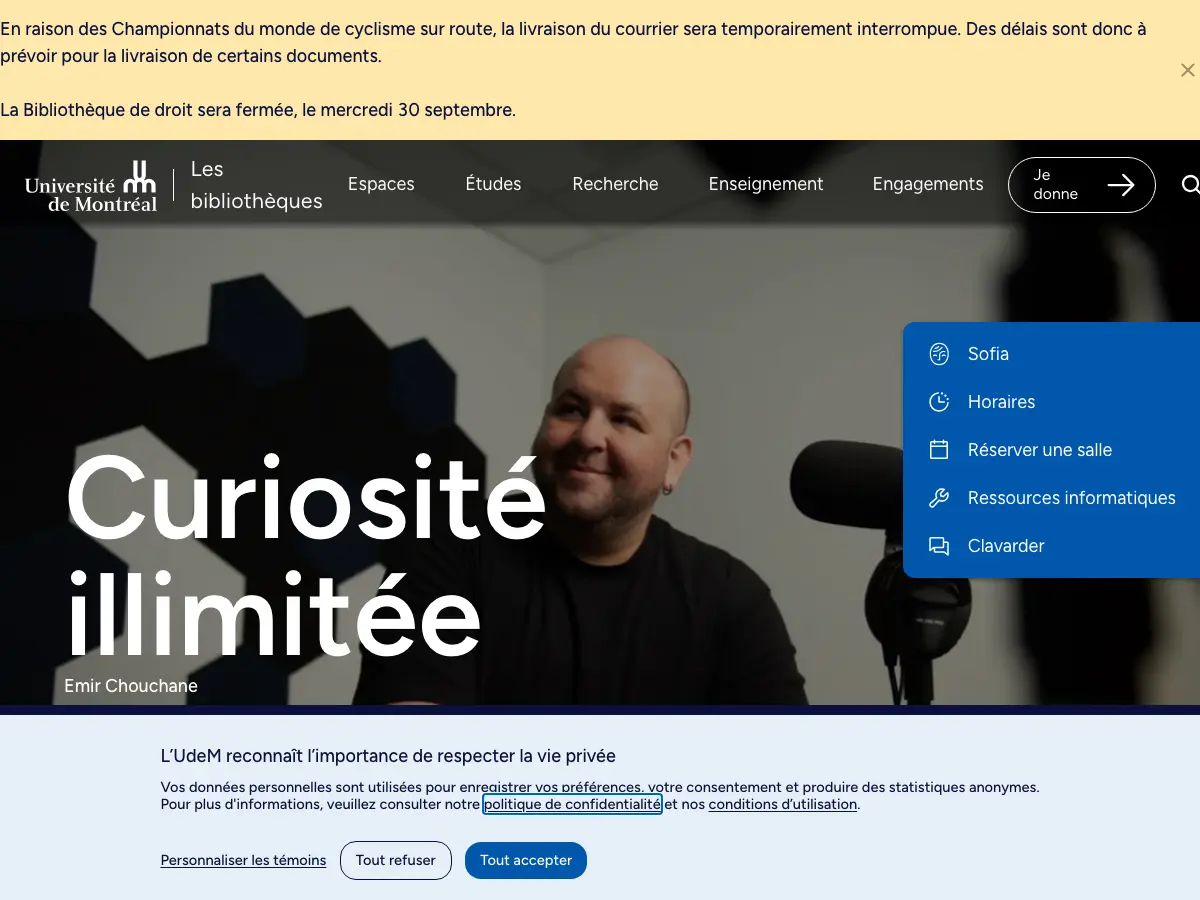Screen dimensions: 1200x900
Task: Click the arrow in the Je donne button
Action: pos(1121,185)
